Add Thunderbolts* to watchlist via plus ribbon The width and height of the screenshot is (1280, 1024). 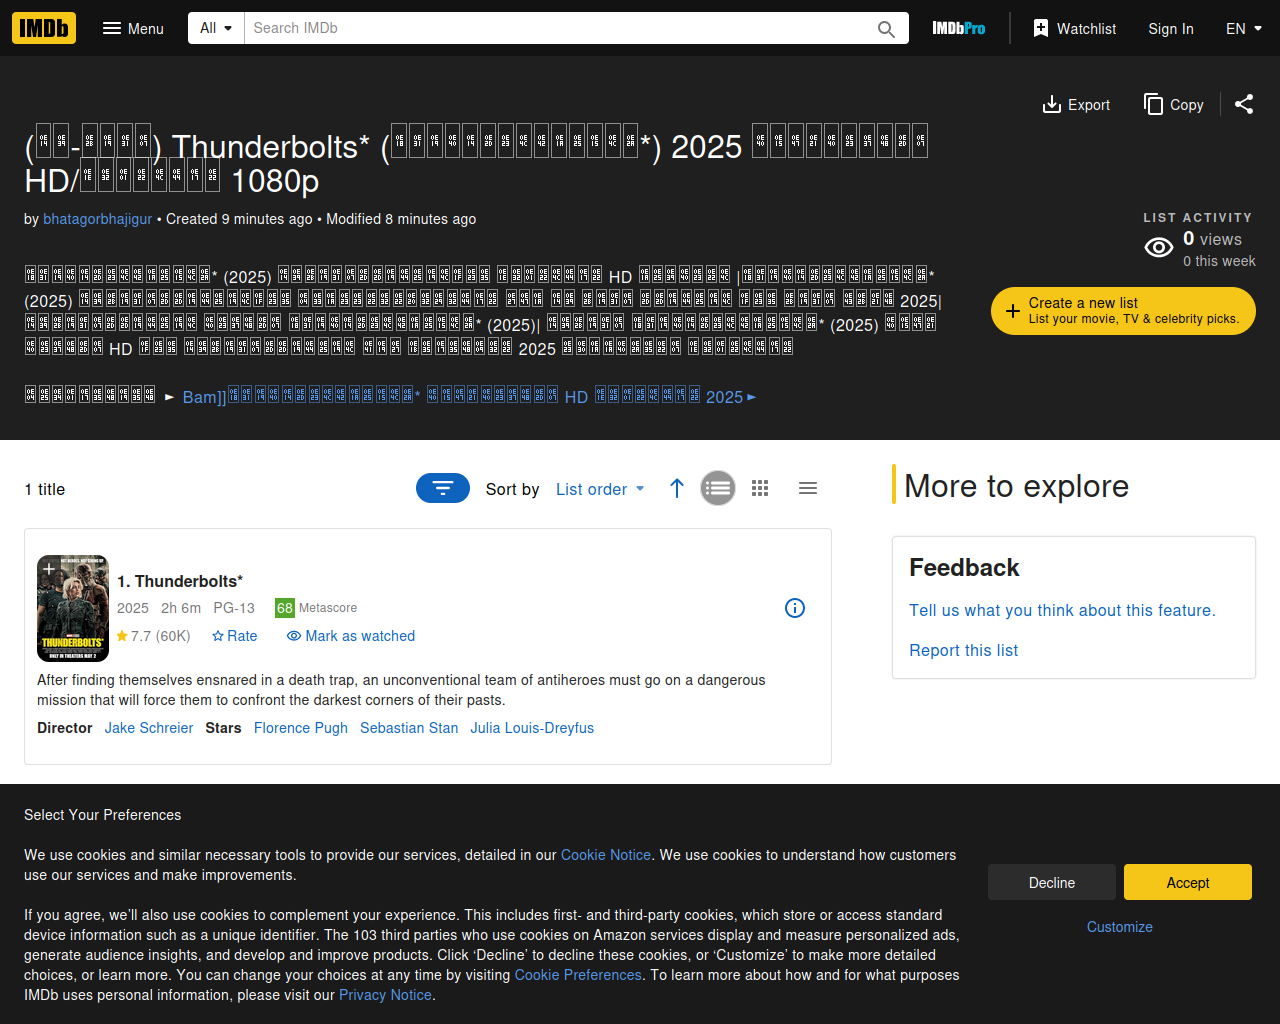[x=49, y=569]
